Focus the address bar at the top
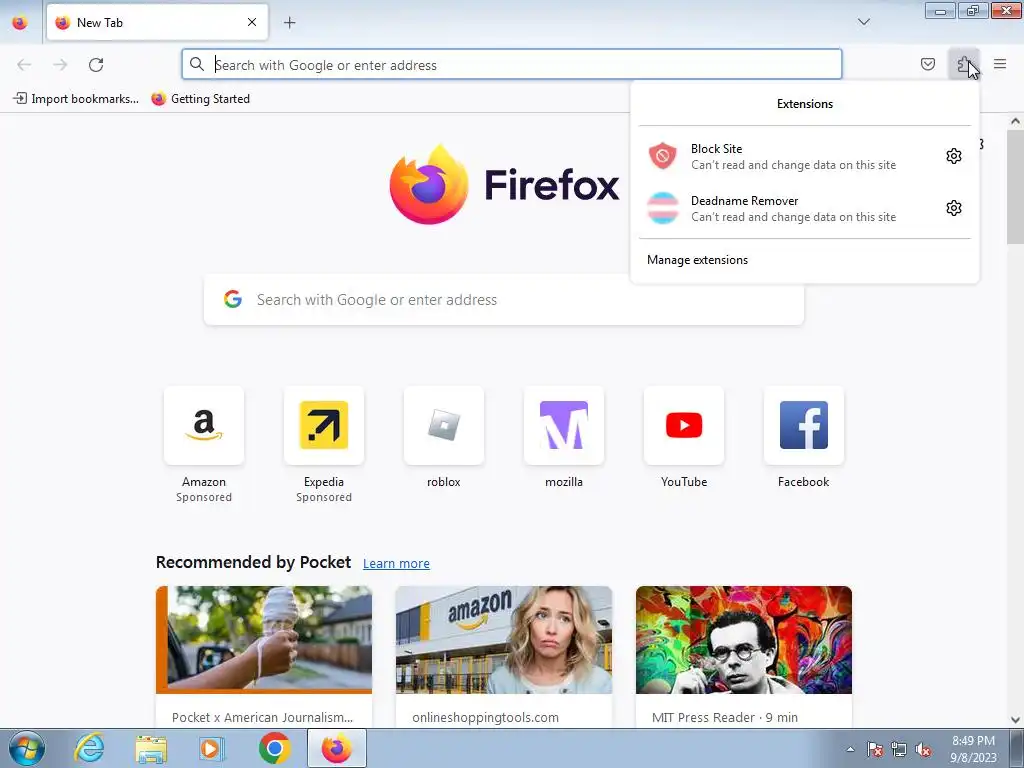This screenshot has width=1024, height=768. click(511, 65)
